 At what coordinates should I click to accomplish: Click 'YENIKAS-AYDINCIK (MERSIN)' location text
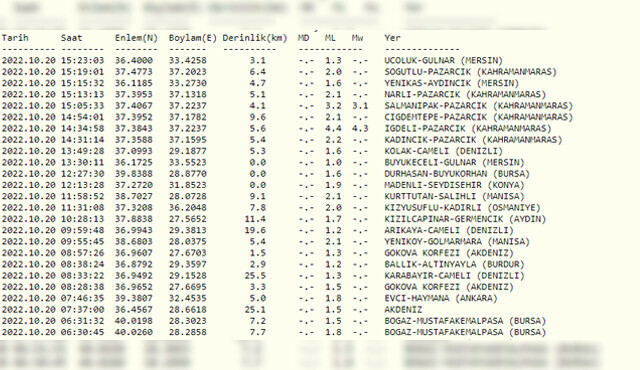[x=451, y=83]
